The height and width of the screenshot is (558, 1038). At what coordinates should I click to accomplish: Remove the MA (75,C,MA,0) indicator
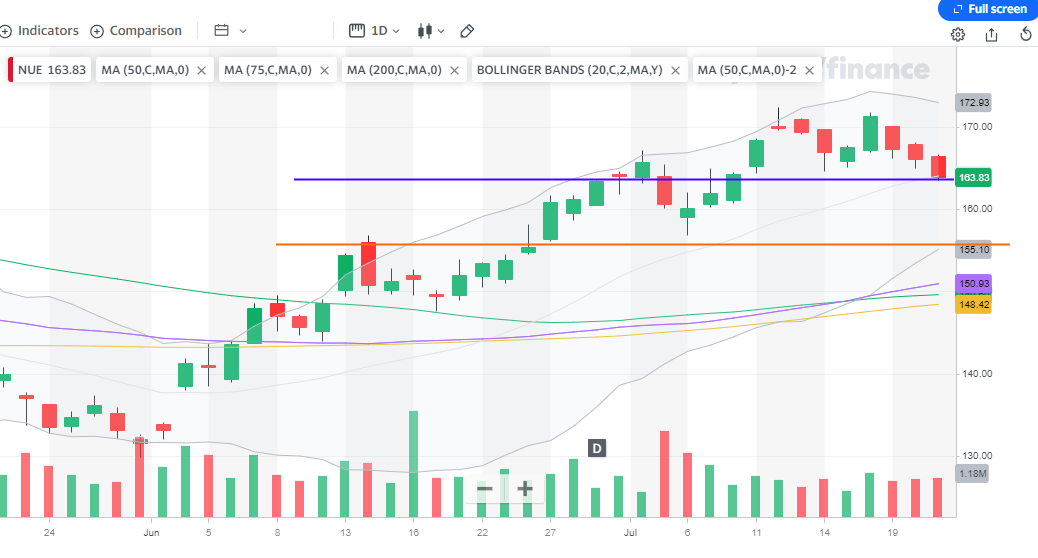point(324,70)
